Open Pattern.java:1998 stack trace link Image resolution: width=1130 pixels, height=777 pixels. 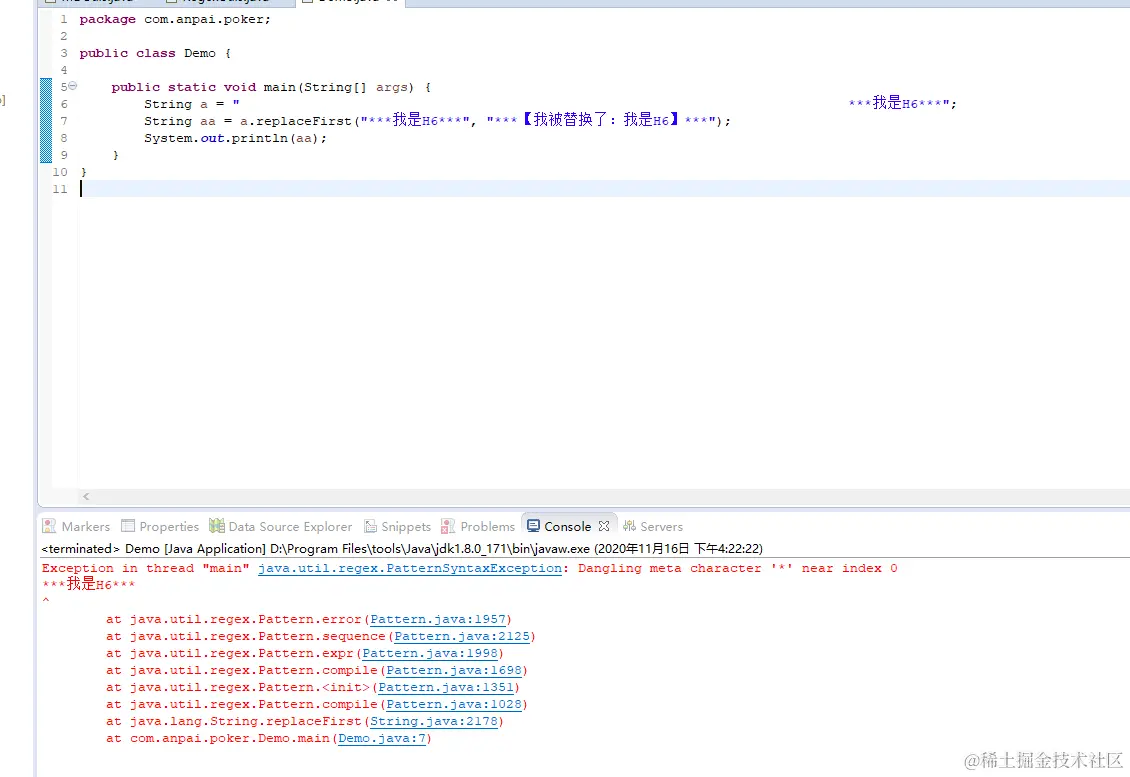(x=430, y=653)
